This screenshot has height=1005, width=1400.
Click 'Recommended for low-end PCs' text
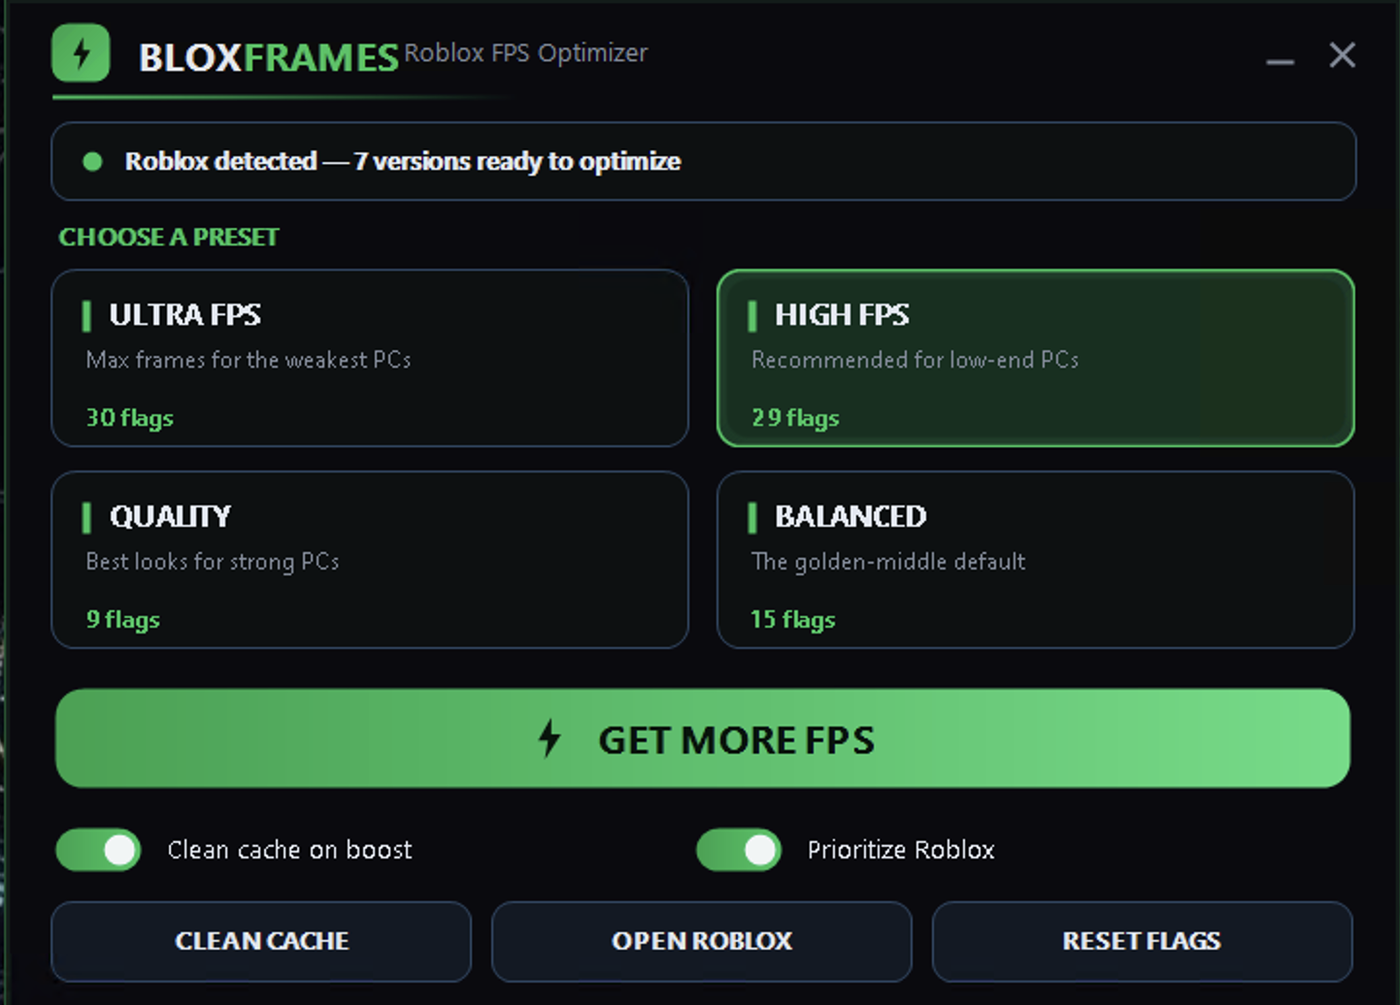915,360
